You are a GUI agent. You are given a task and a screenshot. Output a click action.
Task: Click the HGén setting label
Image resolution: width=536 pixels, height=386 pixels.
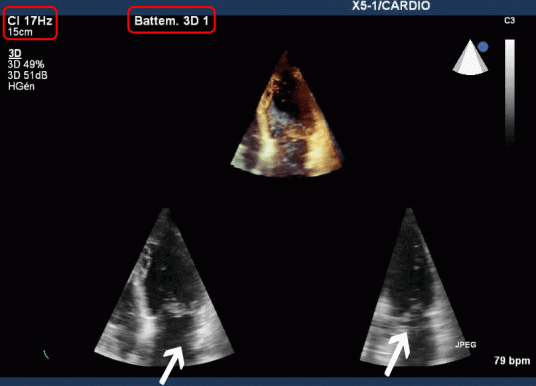coord(21,86)
